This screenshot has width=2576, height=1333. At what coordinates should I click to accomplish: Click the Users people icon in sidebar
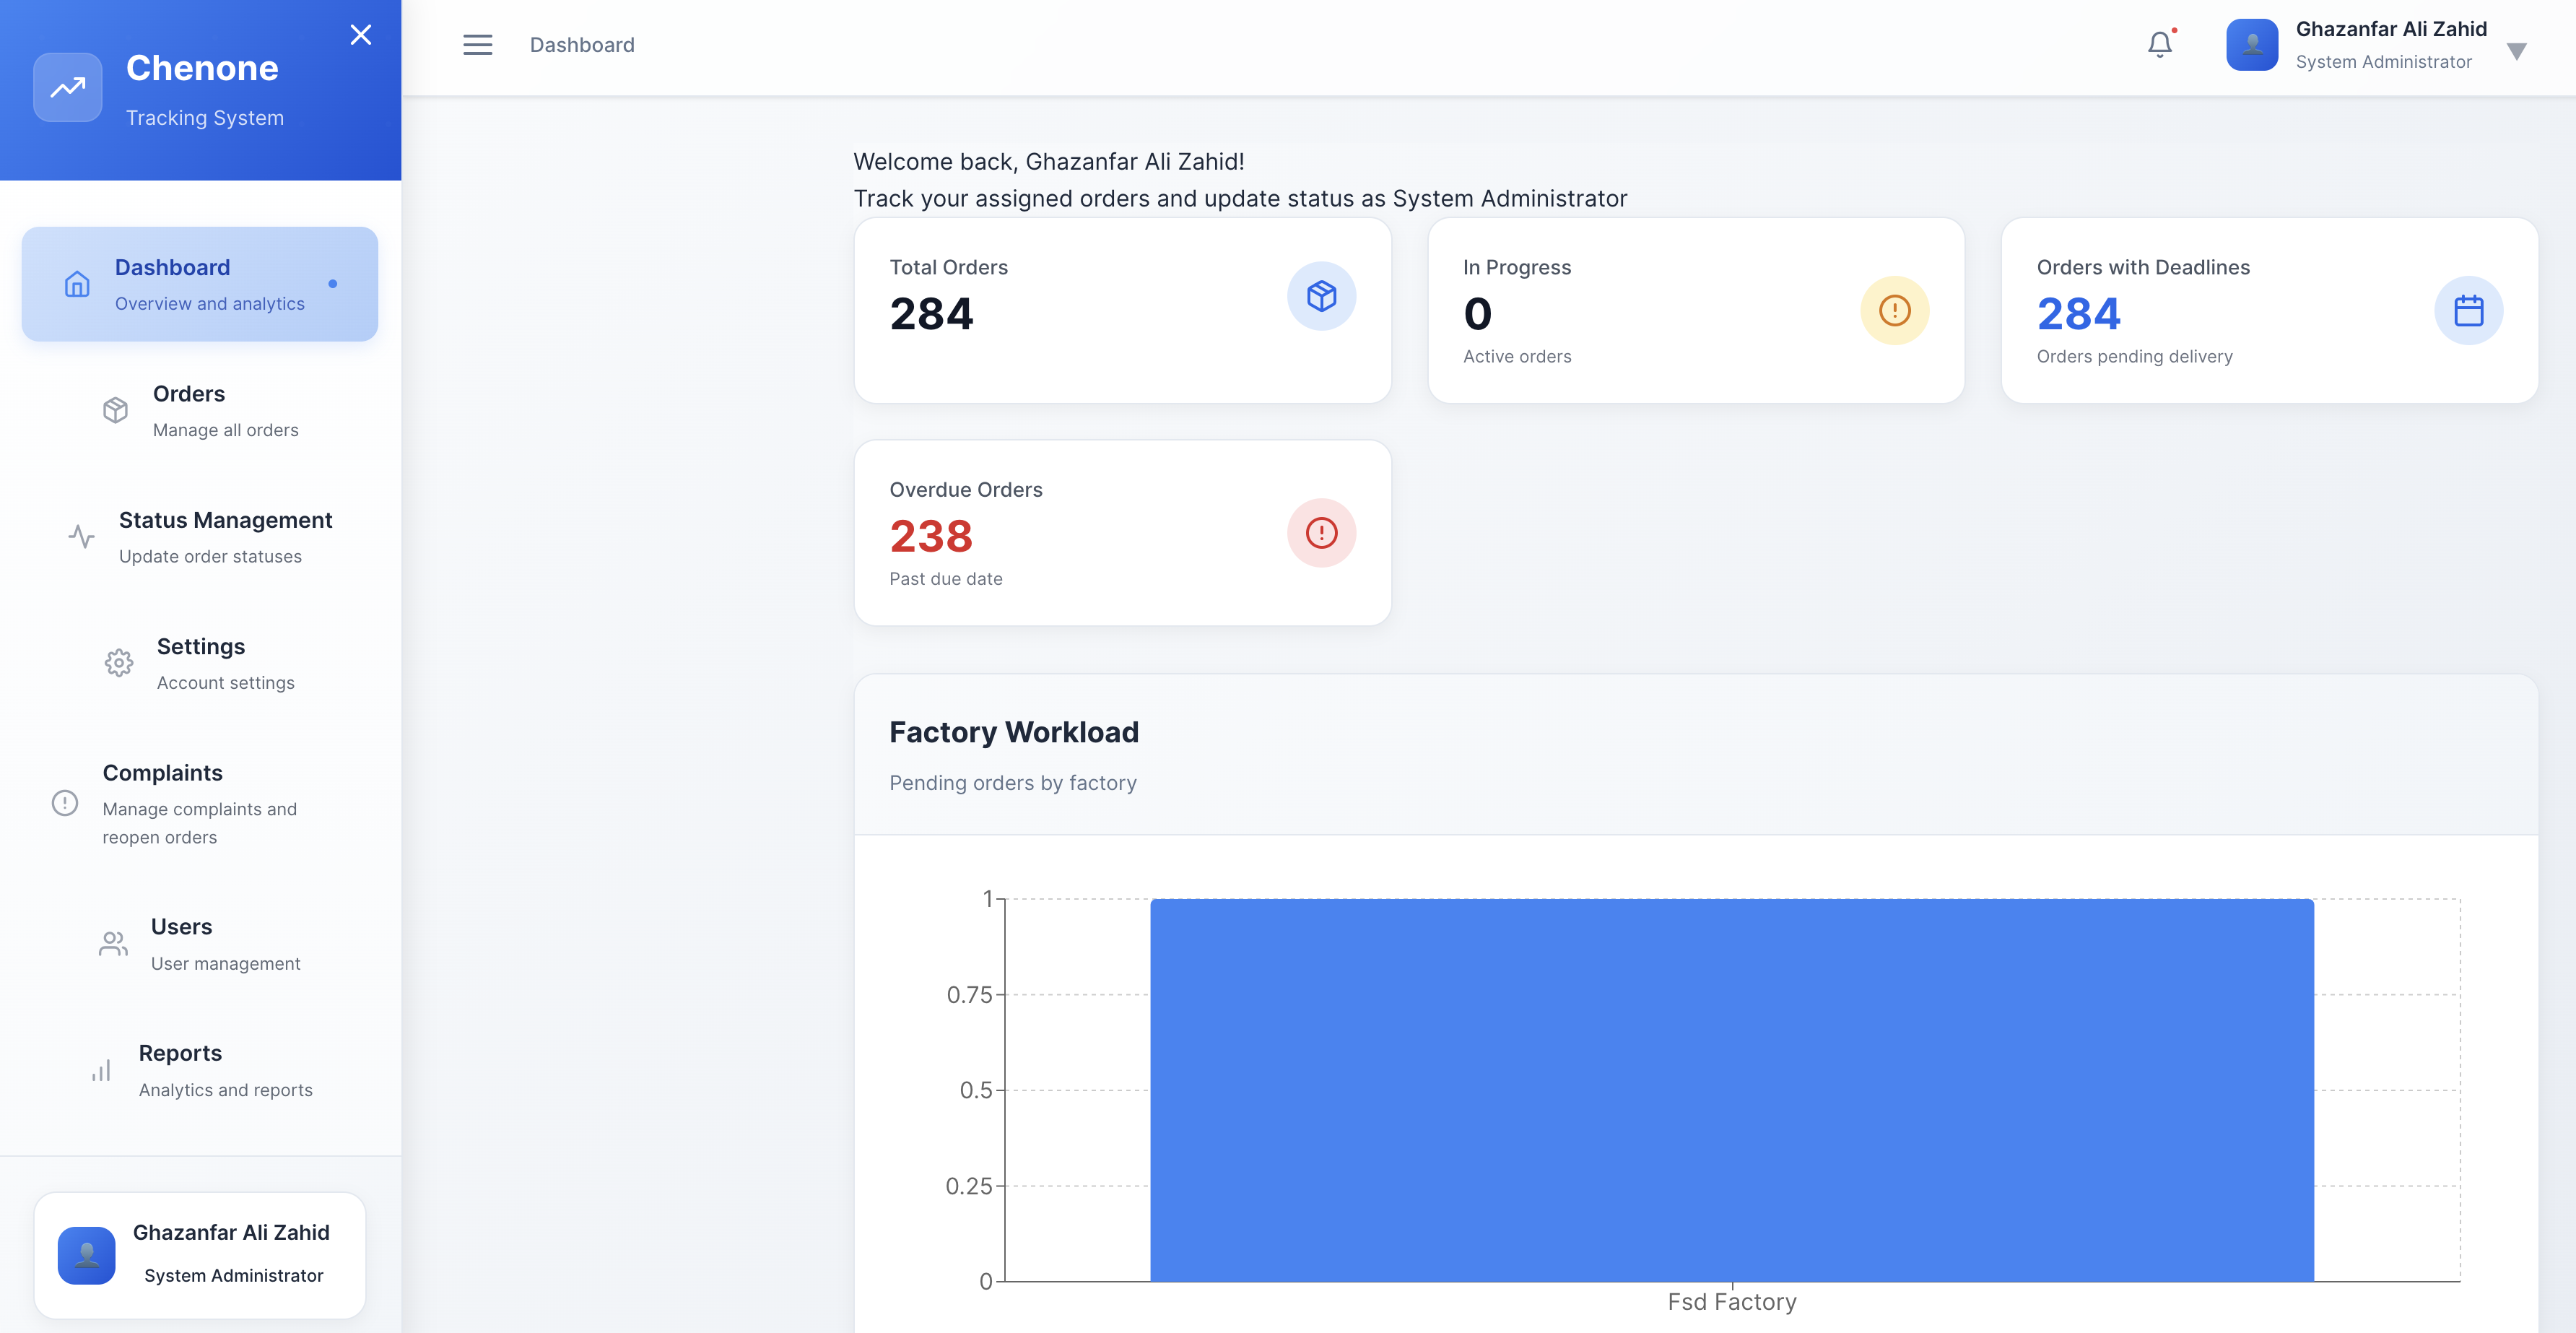113,943
